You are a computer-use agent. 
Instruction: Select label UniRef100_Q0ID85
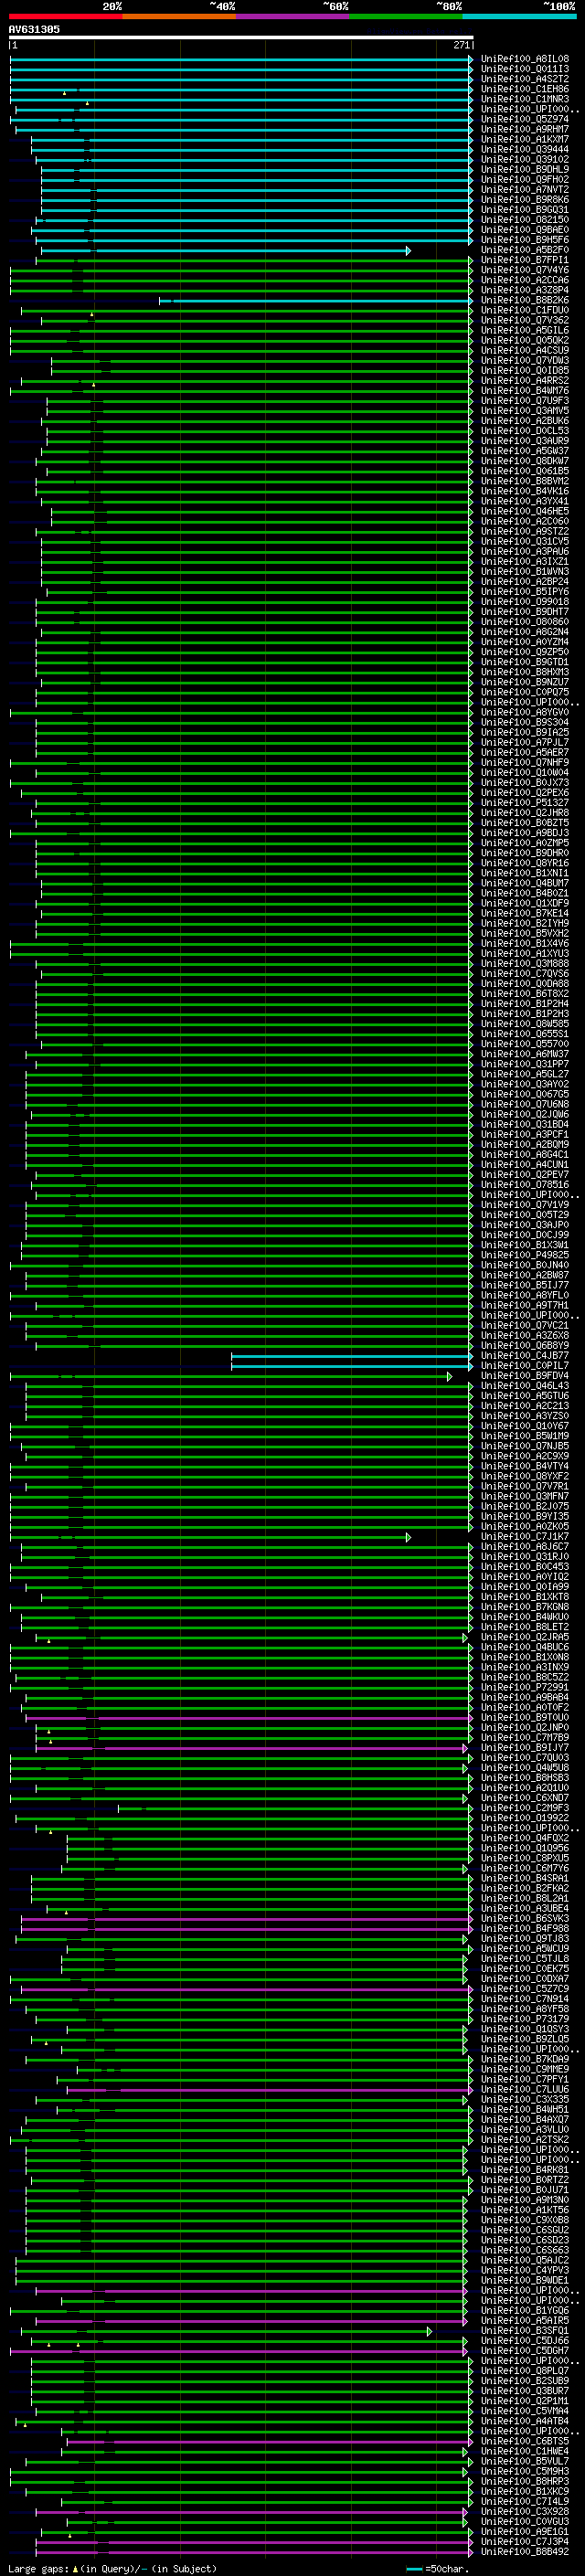pos(524,370)
